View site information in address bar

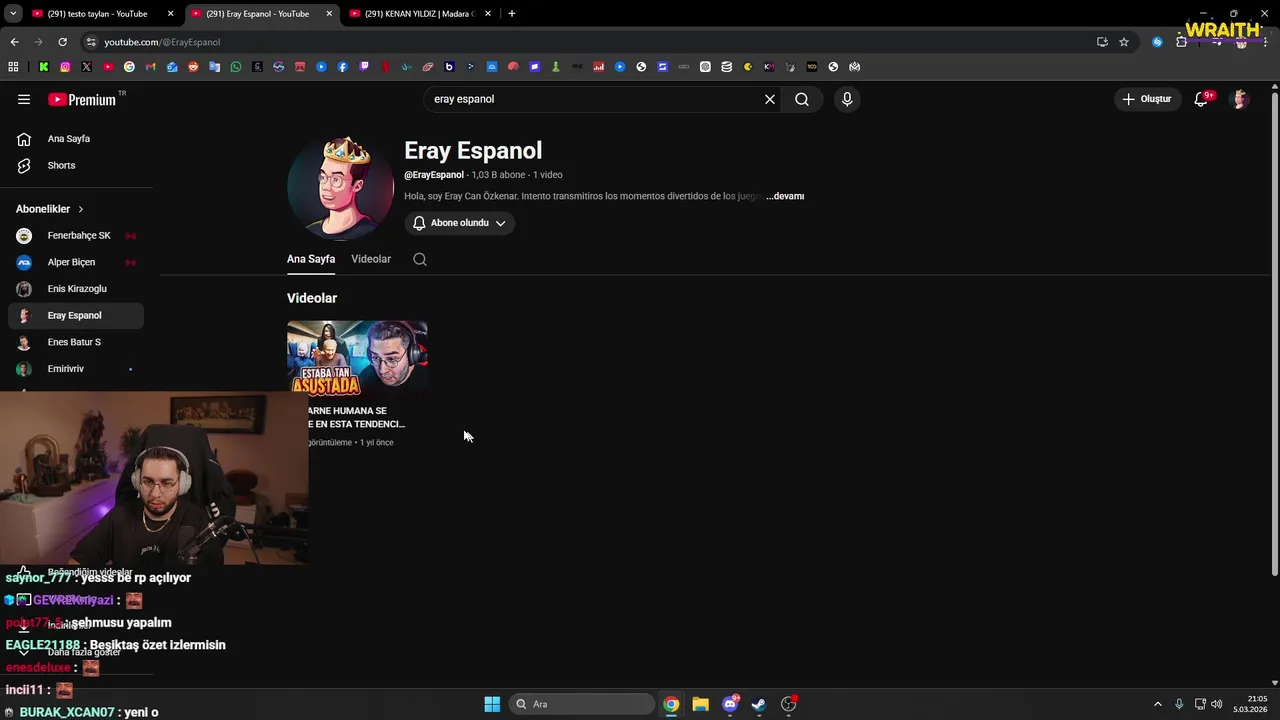click(x=91, y=42)
